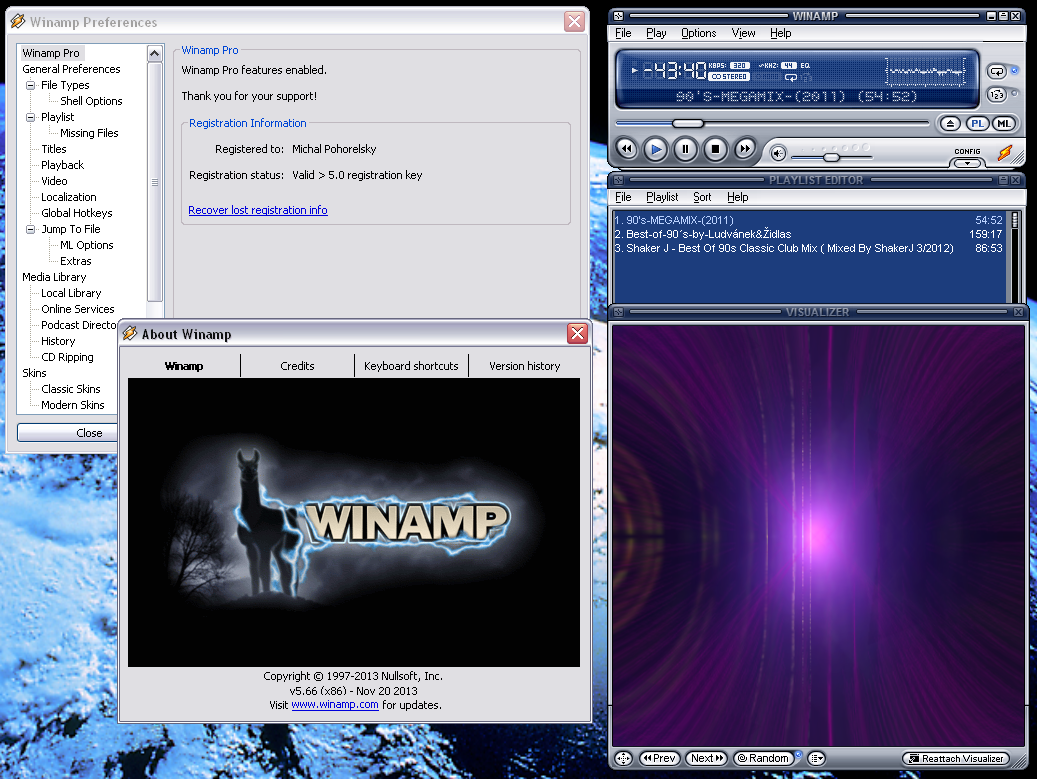
Task: Click the Winamp lightning bolt icon
Action: 1005,153
